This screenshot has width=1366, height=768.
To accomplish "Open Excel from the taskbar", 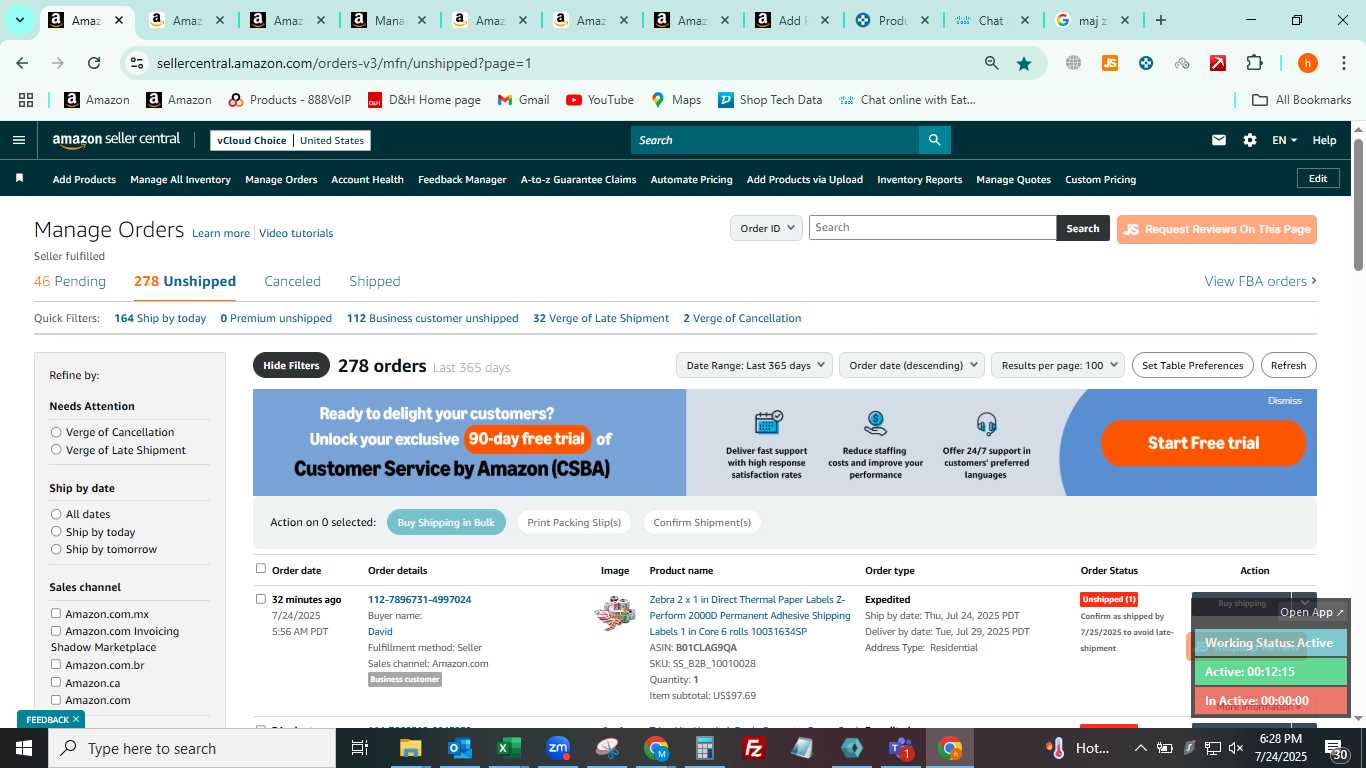I will coord(509,748).
